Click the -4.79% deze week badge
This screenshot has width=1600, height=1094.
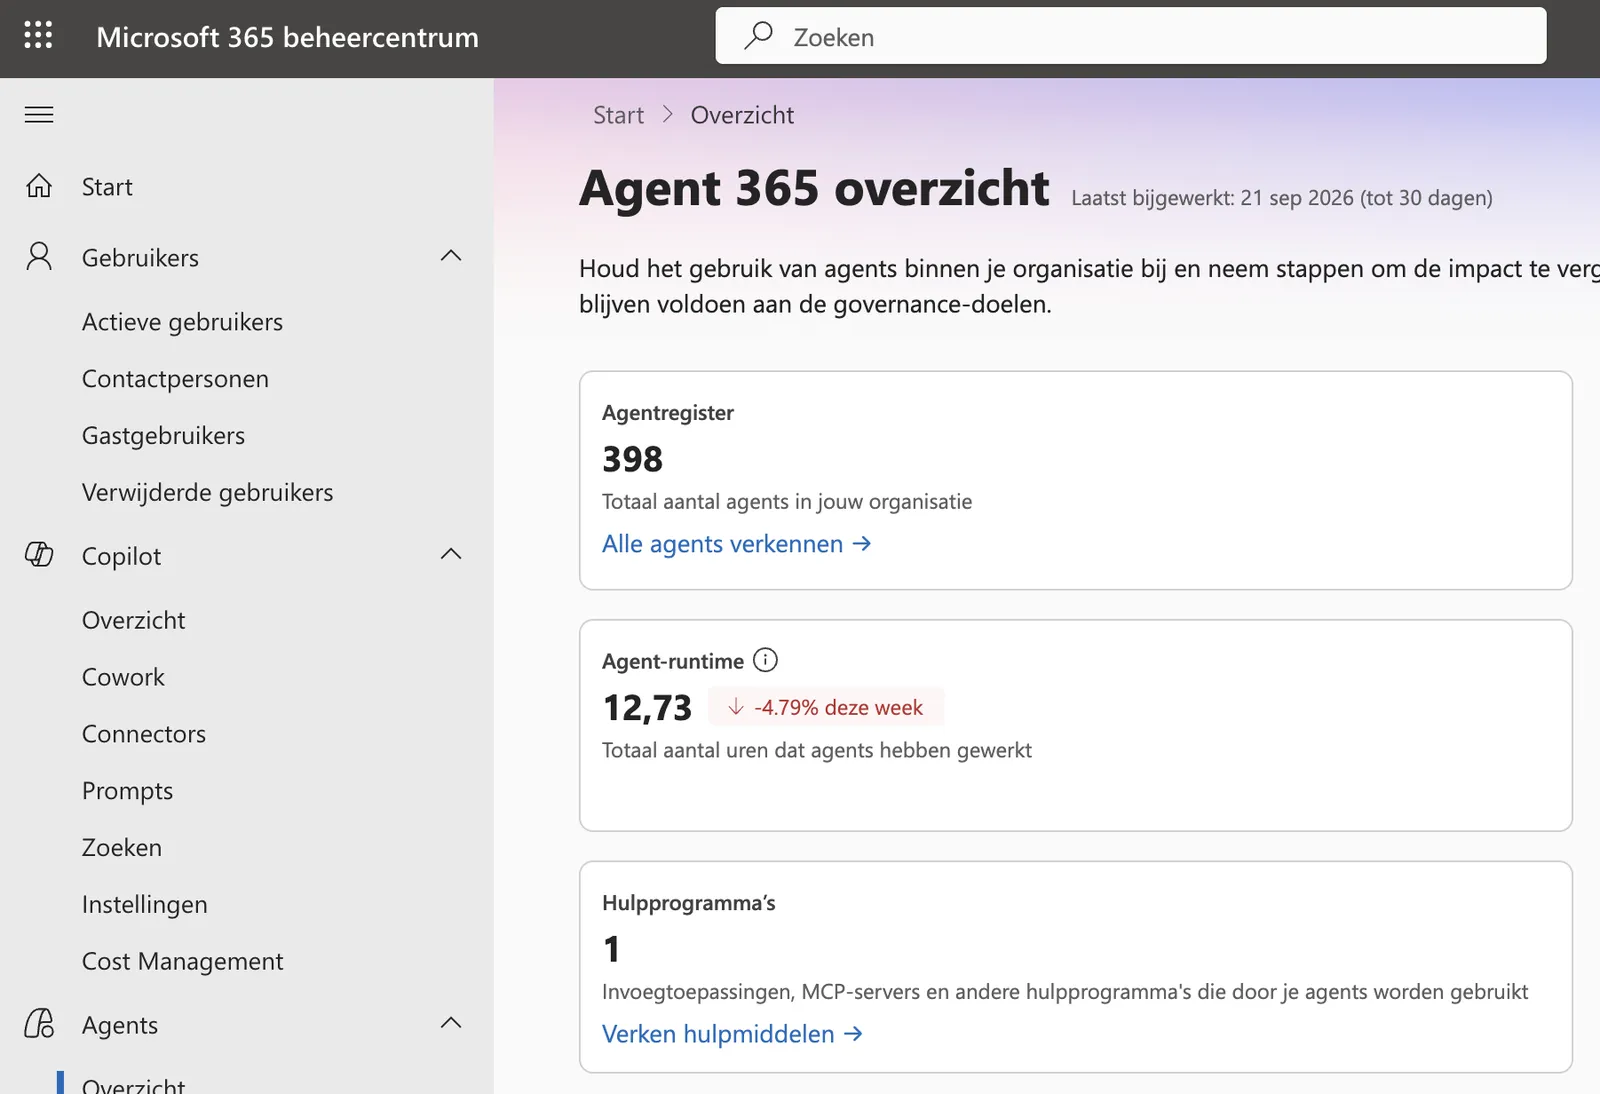coord(826,707)
